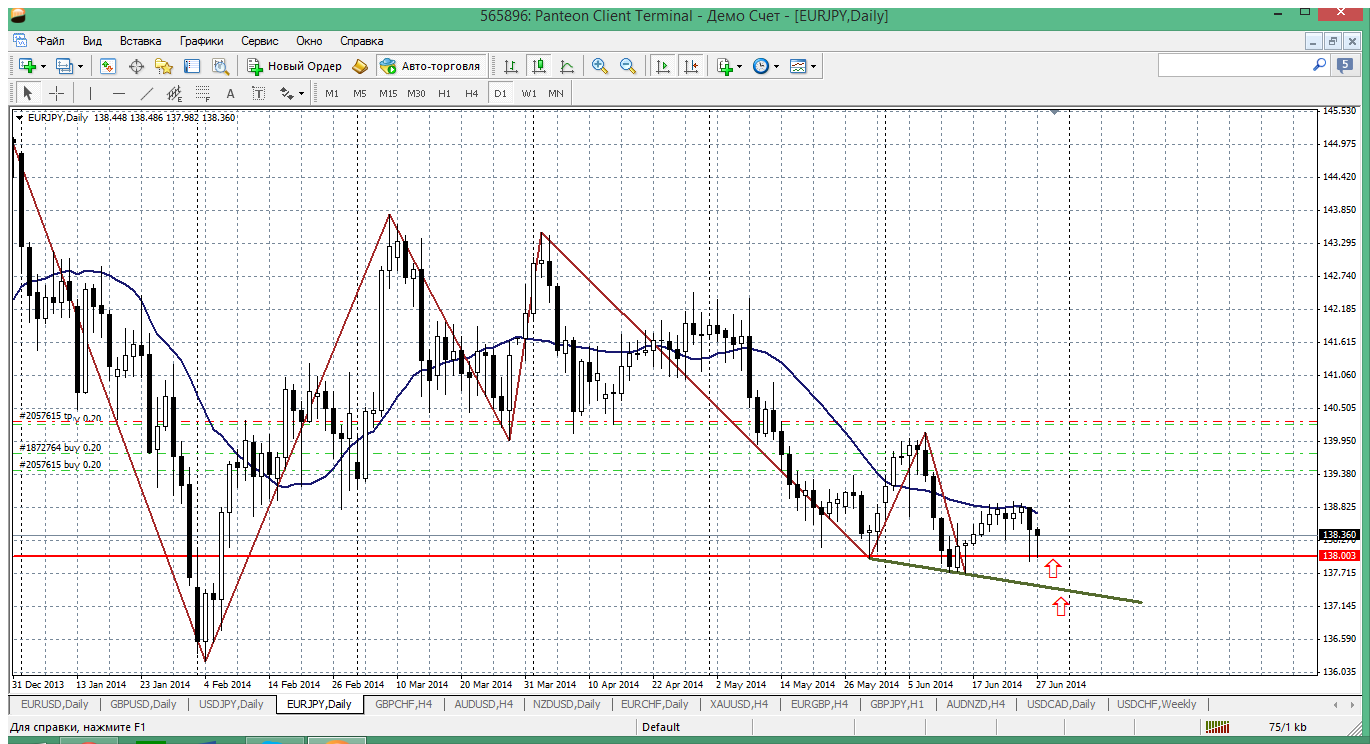Image resolution: width=1370 pixels, height=744 pixels.
Task: Toggle the chart auto-scroll button
Action: [662, 66]
